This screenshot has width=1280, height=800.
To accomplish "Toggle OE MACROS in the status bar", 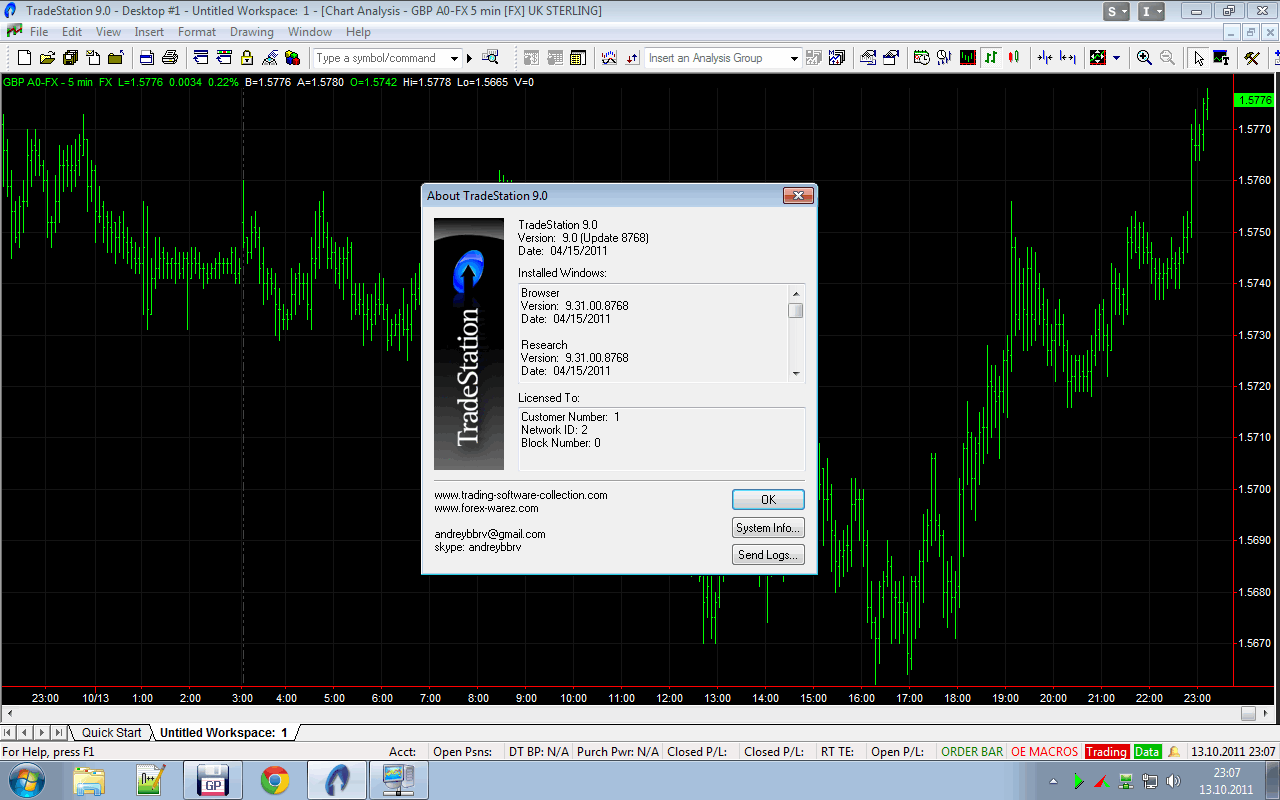I will [x=1044, y=752].
